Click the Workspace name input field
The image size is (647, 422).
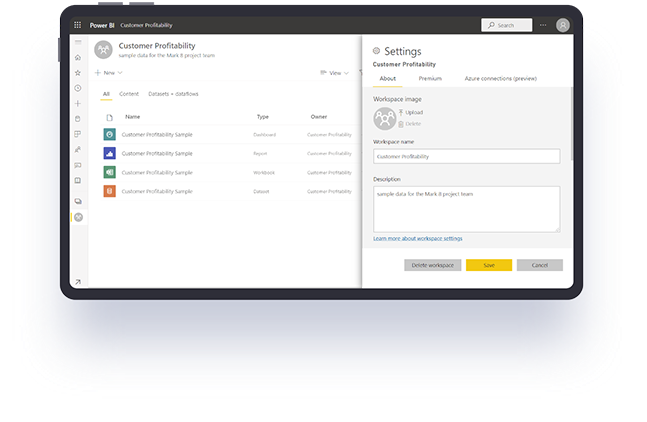(x=467, y=156)
